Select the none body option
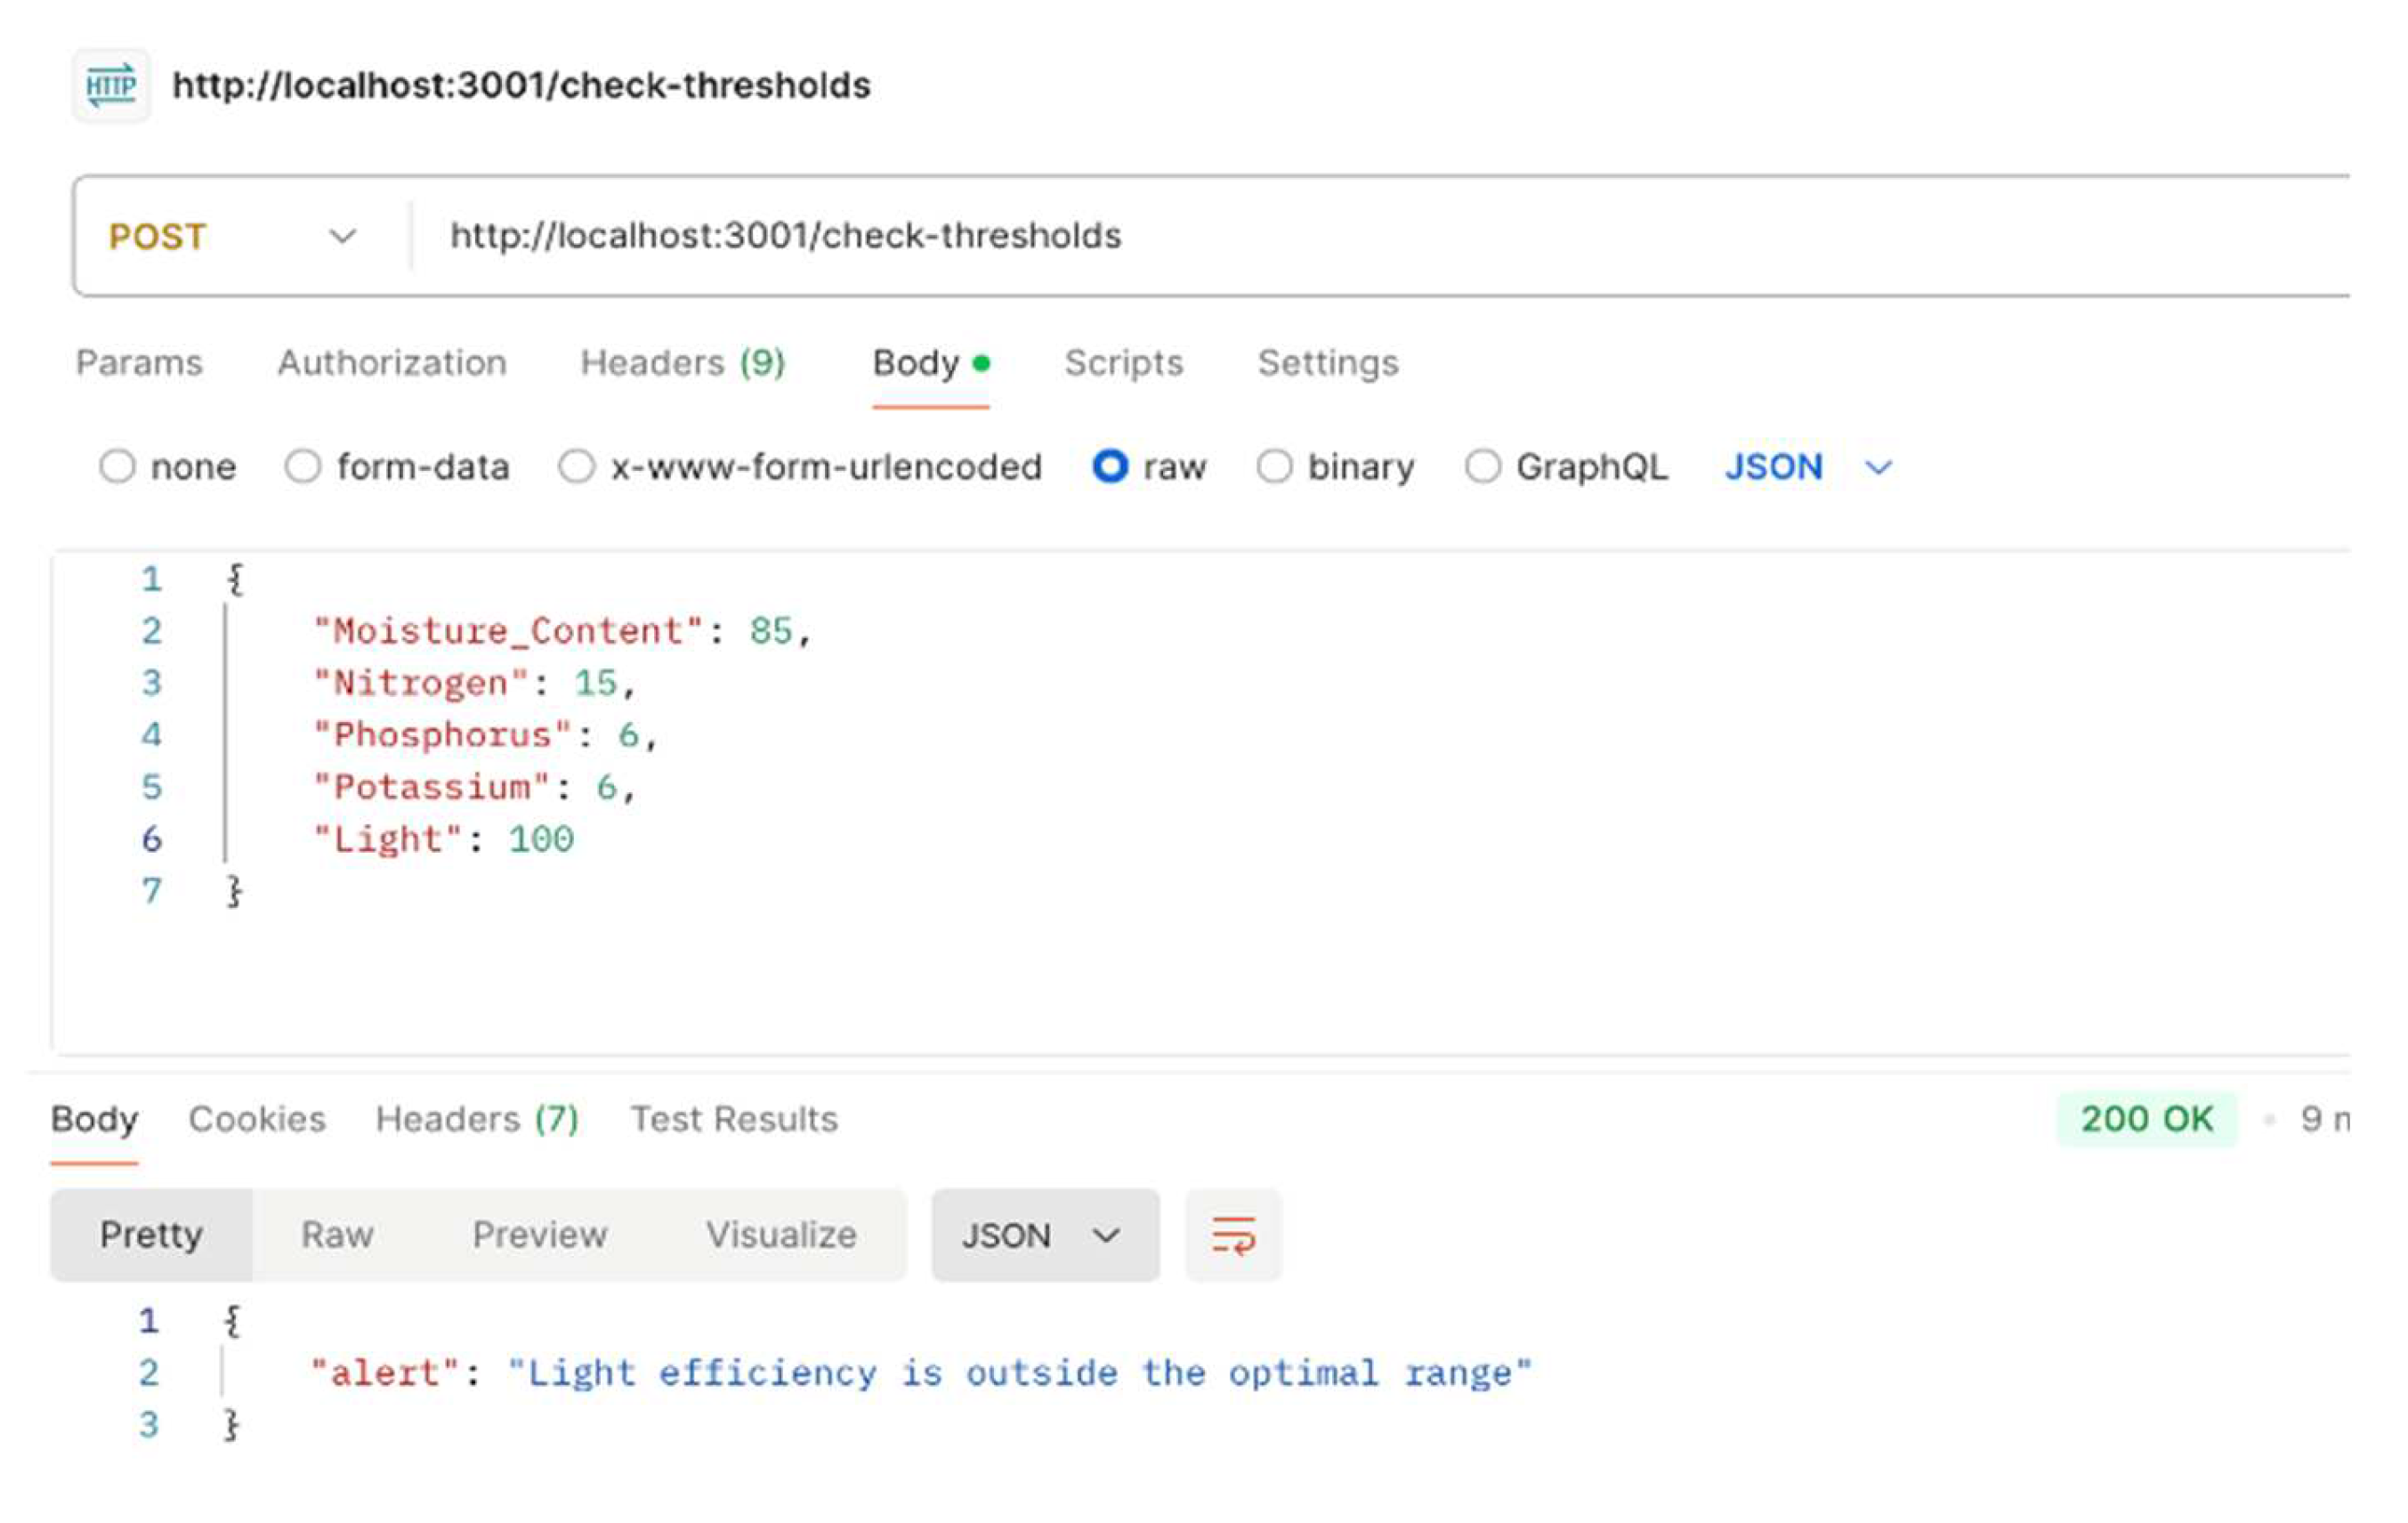The image size is (2408, 1523). (118, 467)
